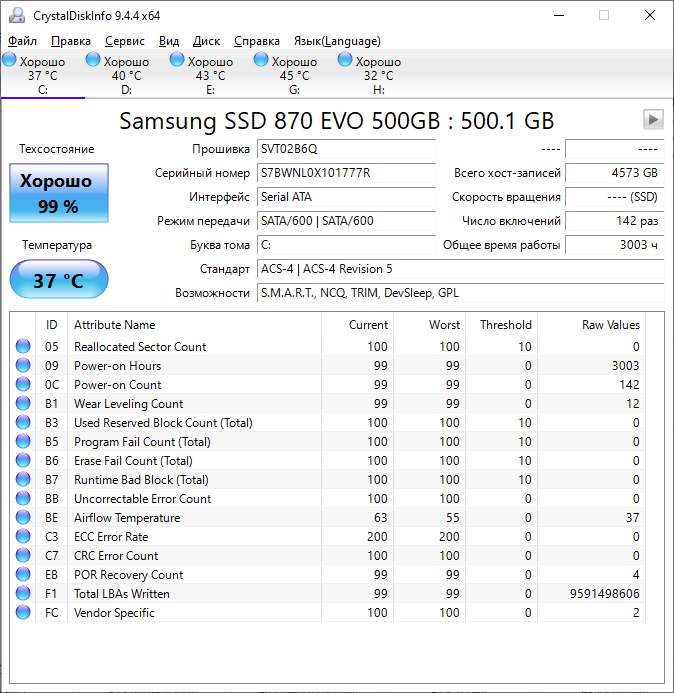Select the status orb for Airflow Temperature
Screen dimensions: 674x693
23,518
